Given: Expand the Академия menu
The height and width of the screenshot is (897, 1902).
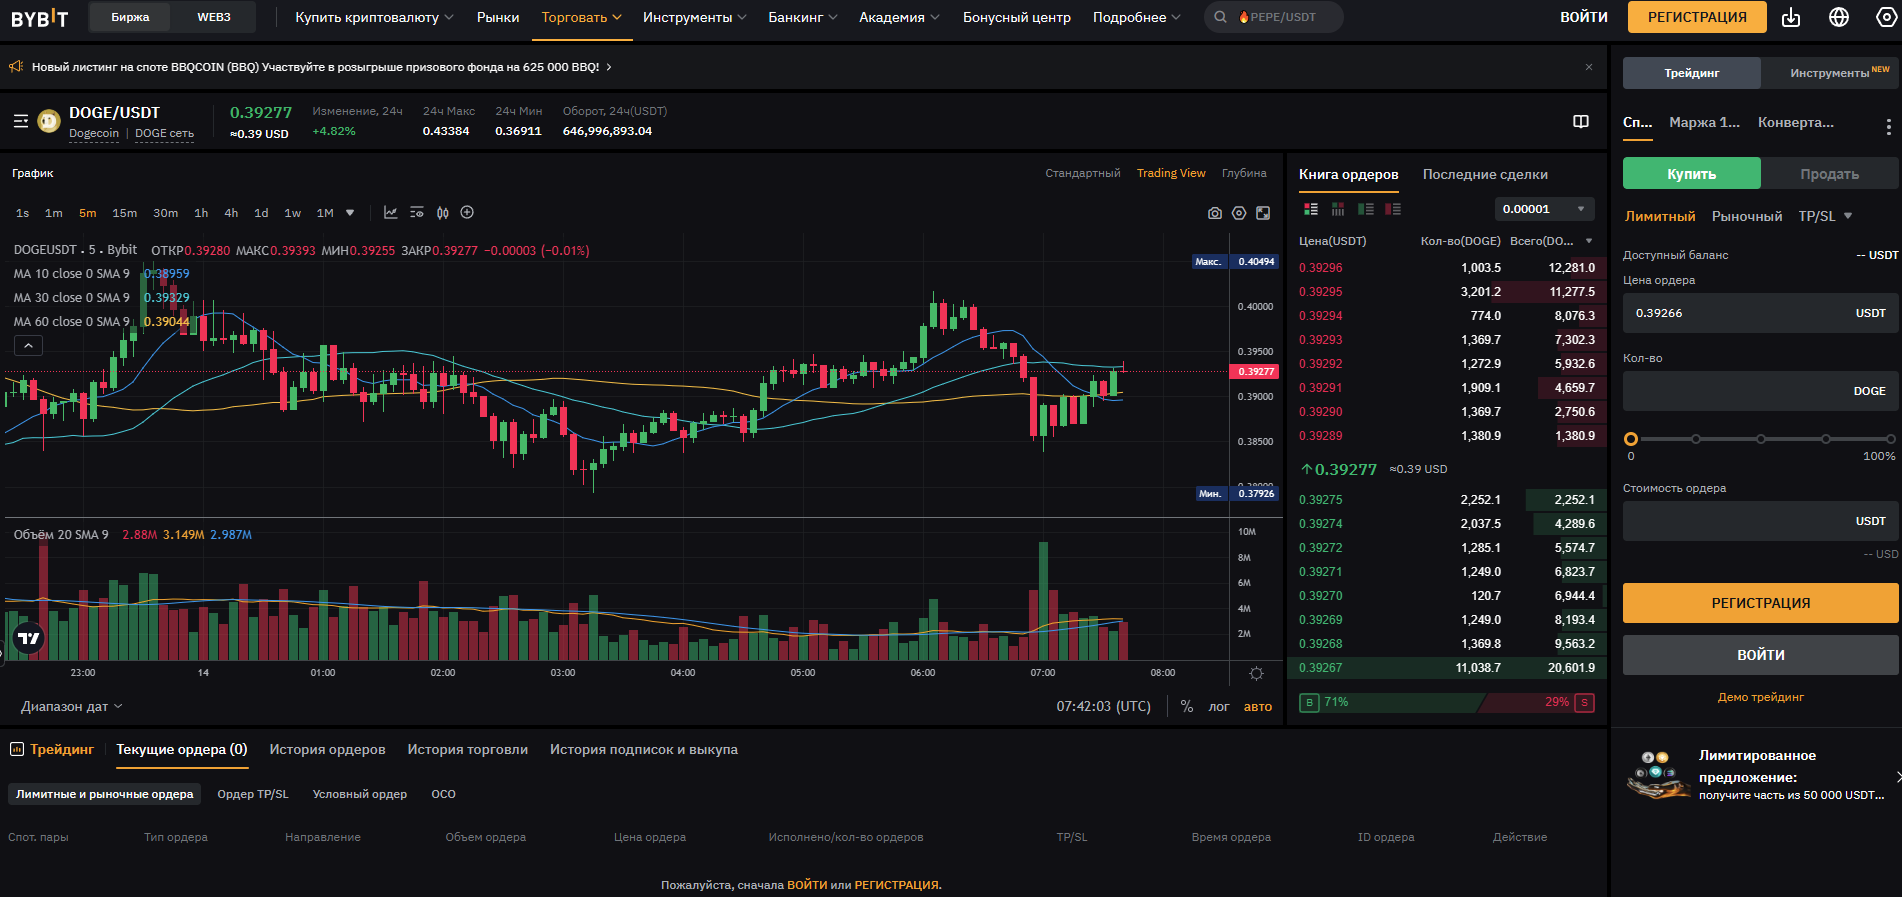Looking at the screenshot, I should point(899,17).
